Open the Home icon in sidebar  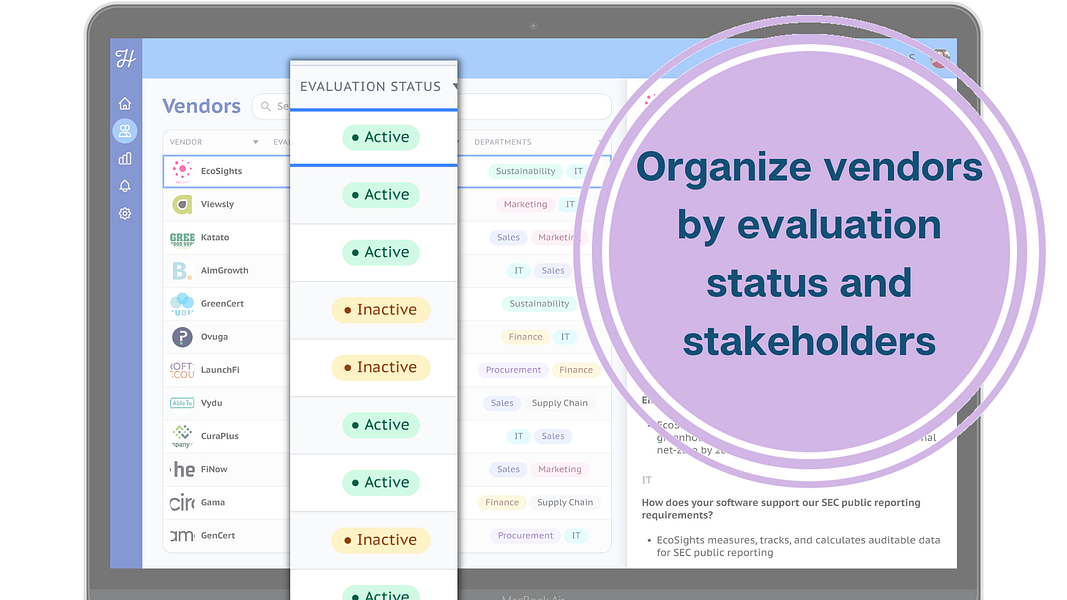click(125, 103)
